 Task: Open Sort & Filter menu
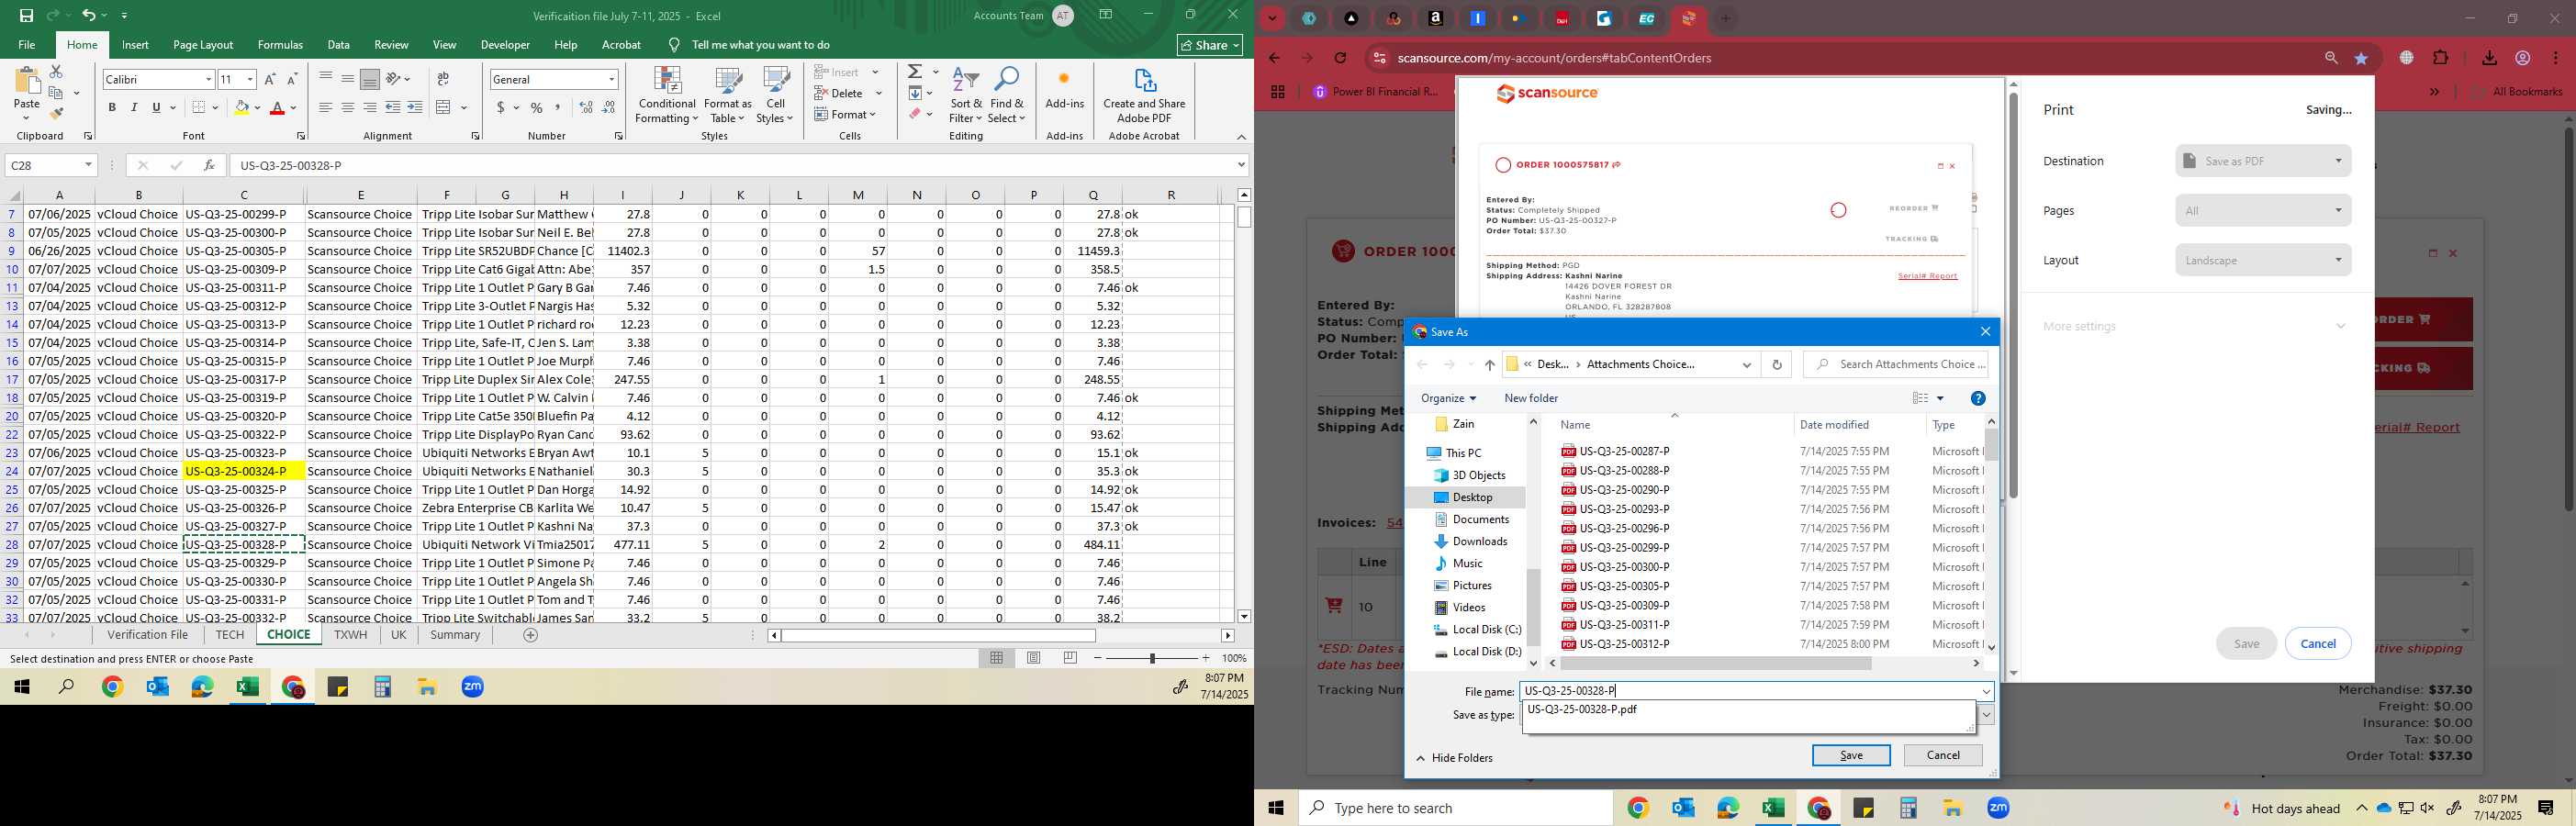pos(966,95)
